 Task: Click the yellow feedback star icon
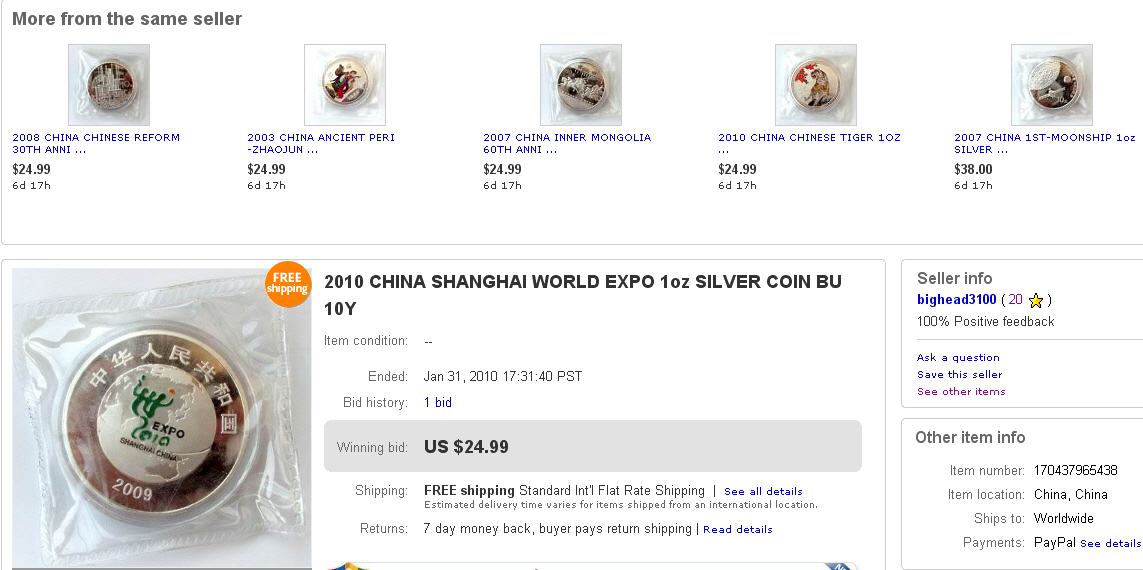tap(1036, 300)
